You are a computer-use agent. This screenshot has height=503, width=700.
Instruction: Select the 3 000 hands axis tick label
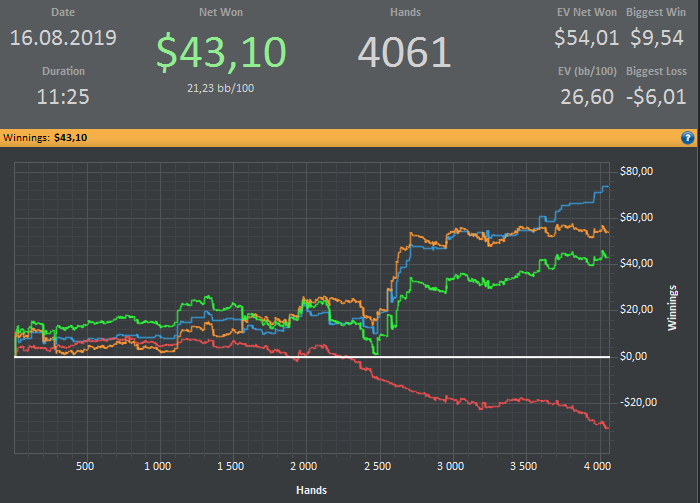pyautogui.click(x=450, y=466)
